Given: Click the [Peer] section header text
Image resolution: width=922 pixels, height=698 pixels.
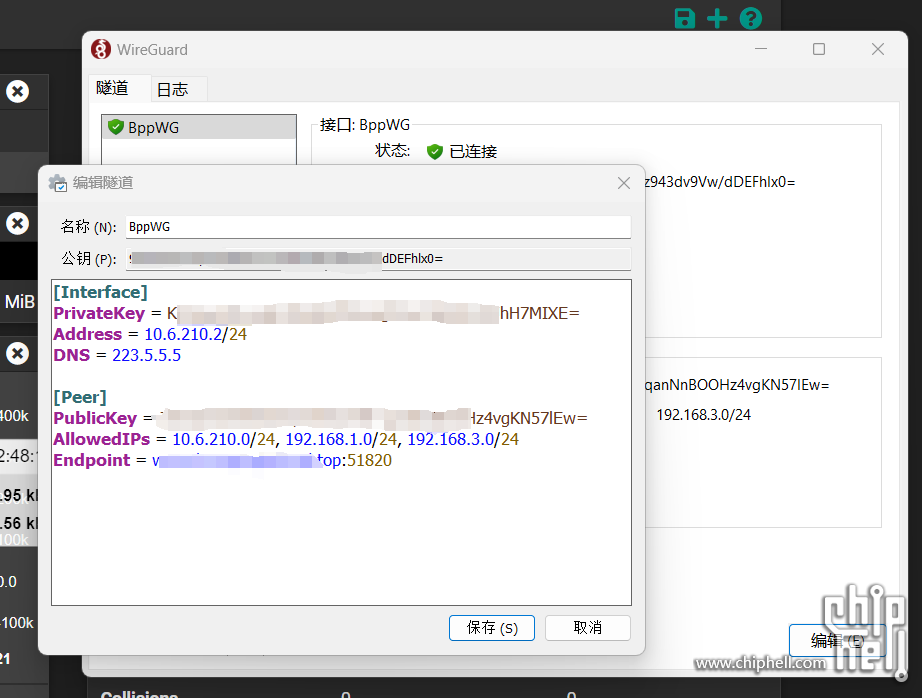Looking at the screenshot, I should pyautogui.click(x=80, y=397).
